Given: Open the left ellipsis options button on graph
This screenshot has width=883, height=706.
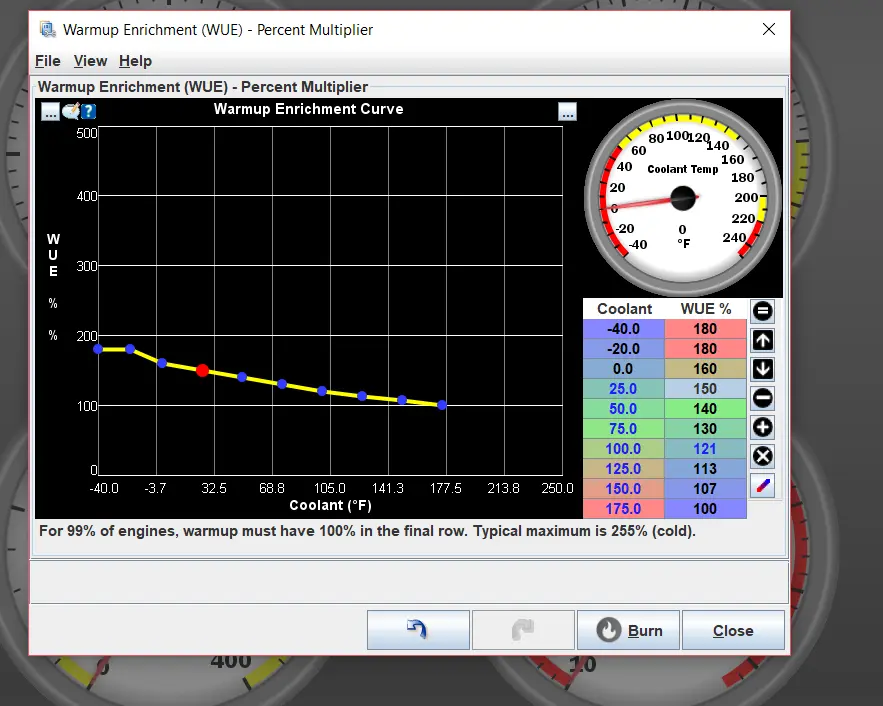Looking at the screenshot, I should tap(50, 112).
